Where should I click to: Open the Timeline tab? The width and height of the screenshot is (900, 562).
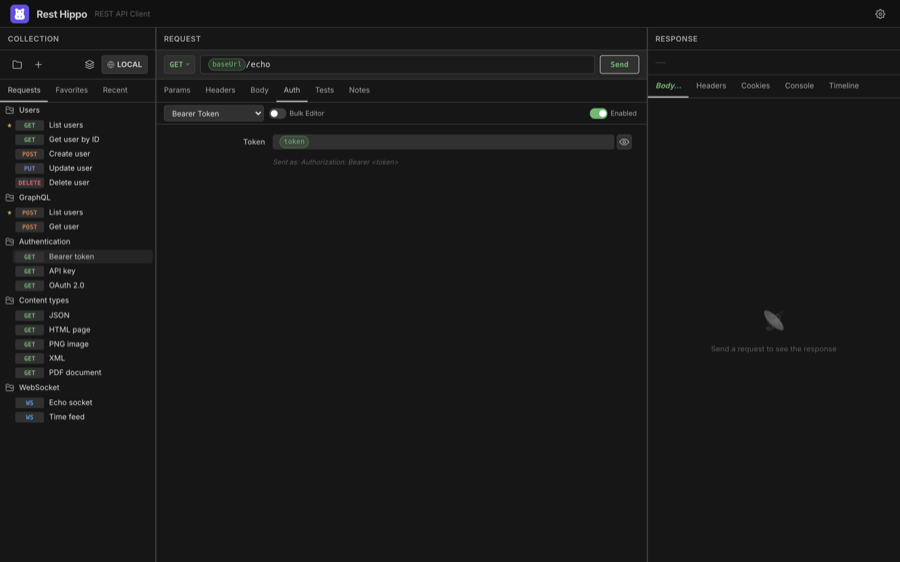(x=844, y=86)
